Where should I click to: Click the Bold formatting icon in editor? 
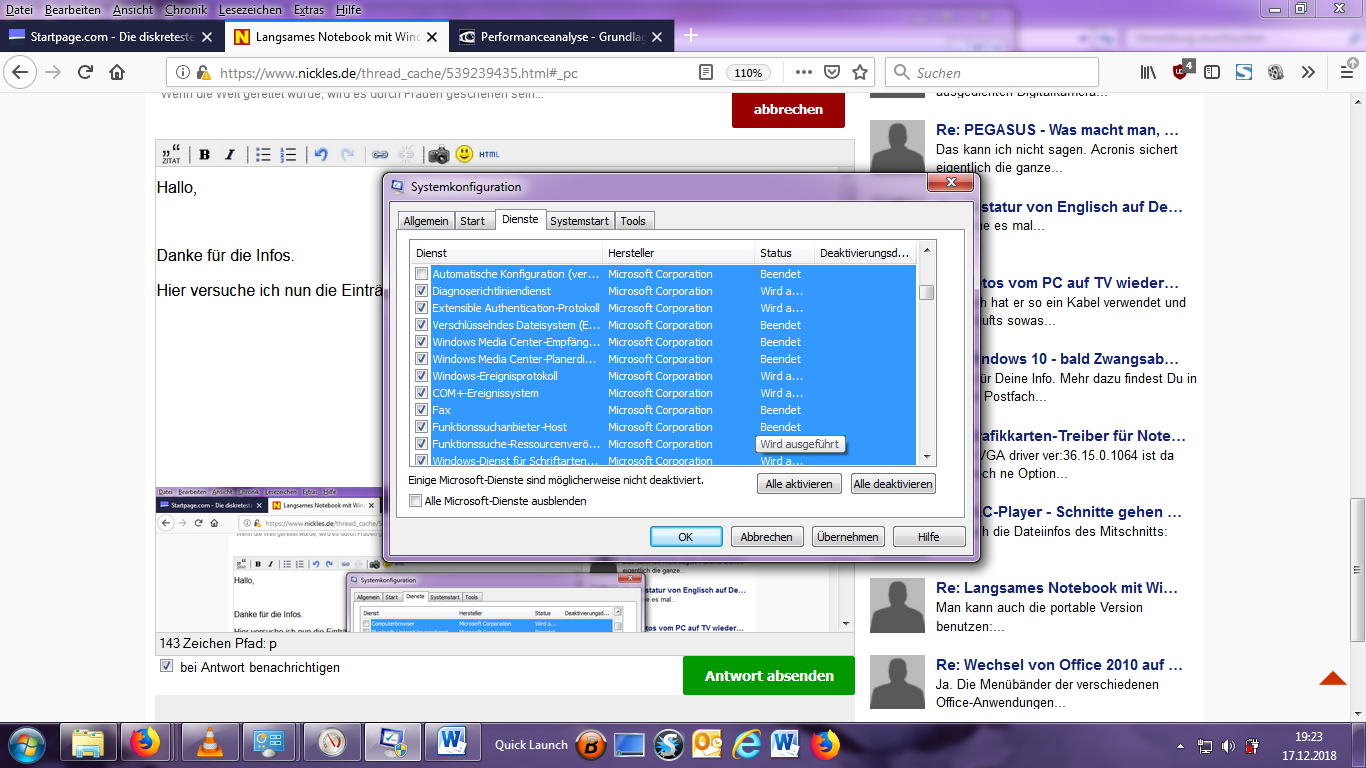tap(204, 154)
